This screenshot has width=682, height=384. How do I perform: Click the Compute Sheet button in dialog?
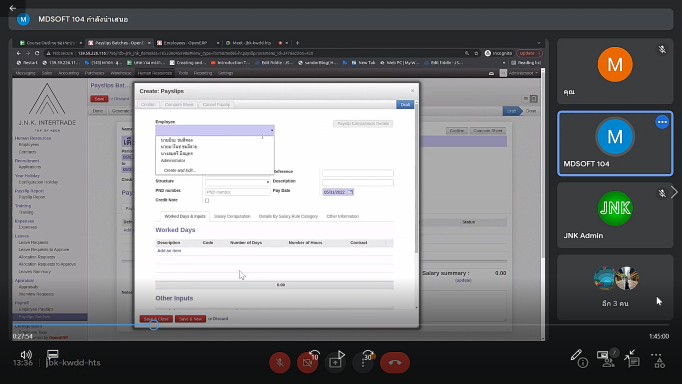(x=179, y=104)
